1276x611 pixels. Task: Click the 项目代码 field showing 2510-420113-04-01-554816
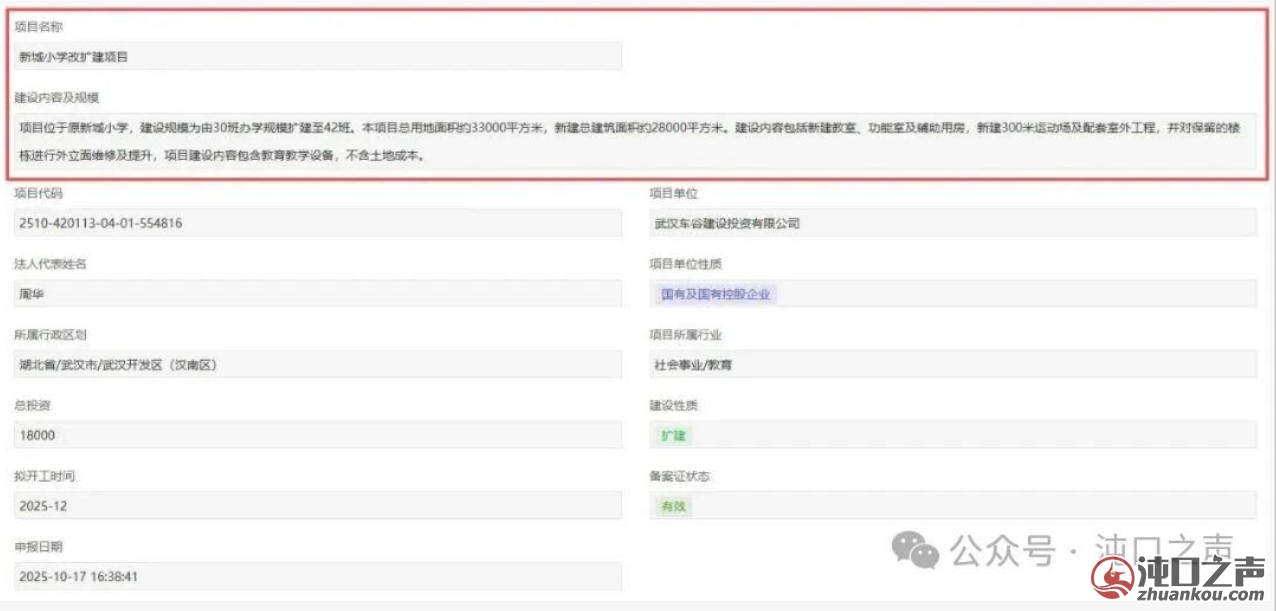click(318, 223)
